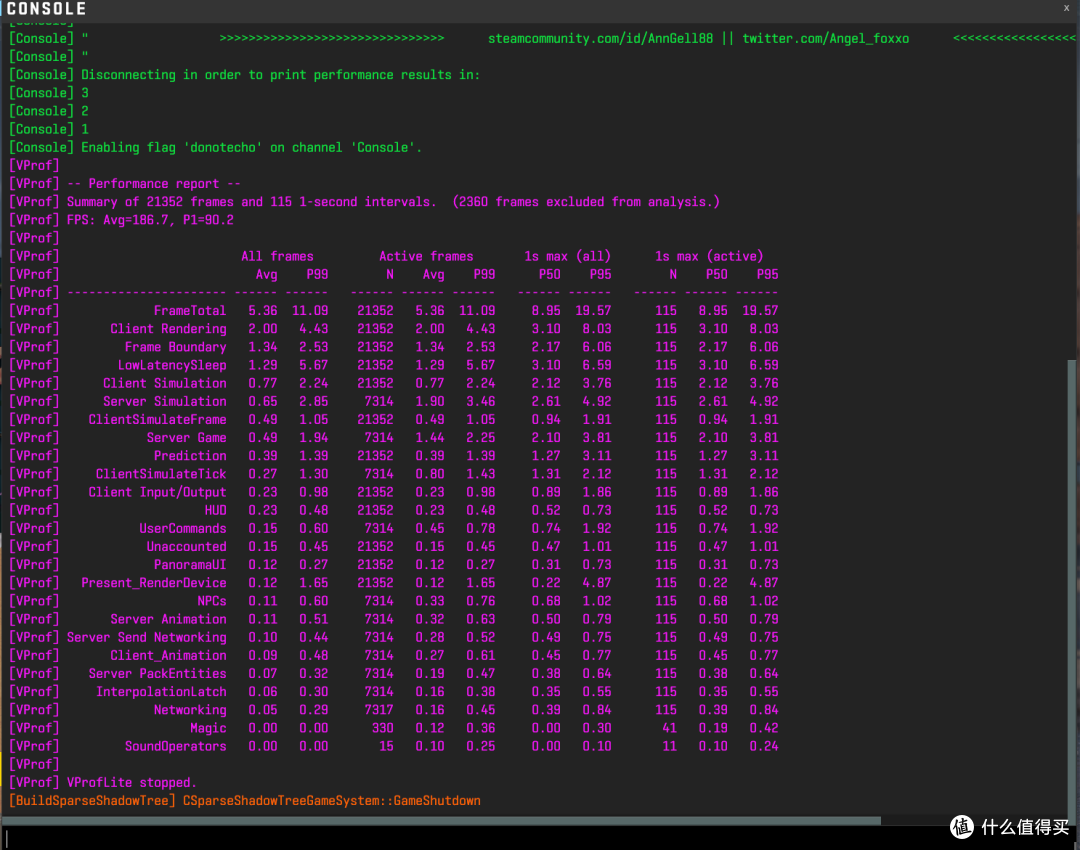Select the FrameTotal row label

pyautogui.click(x=189, y=311)
